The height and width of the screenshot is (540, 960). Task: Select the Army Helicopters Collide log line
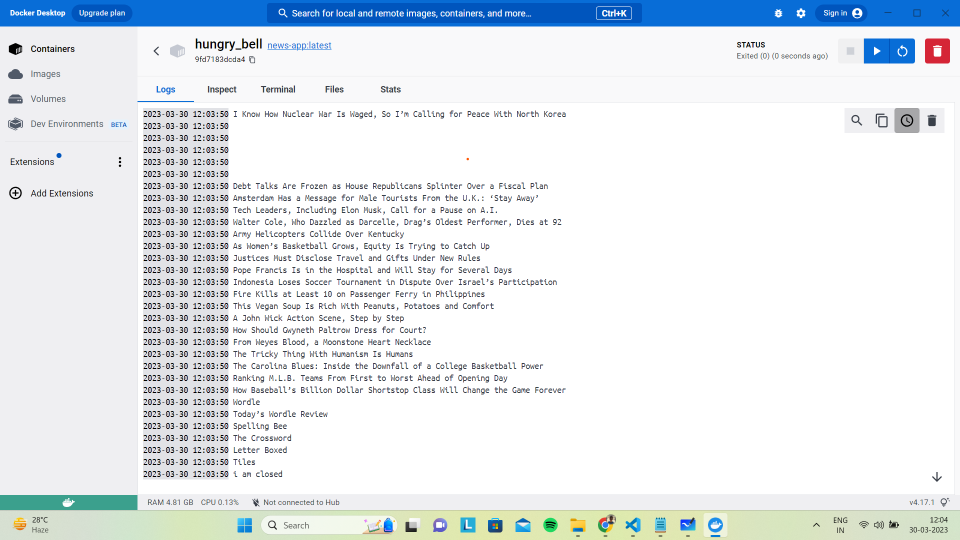click(273, 234)
